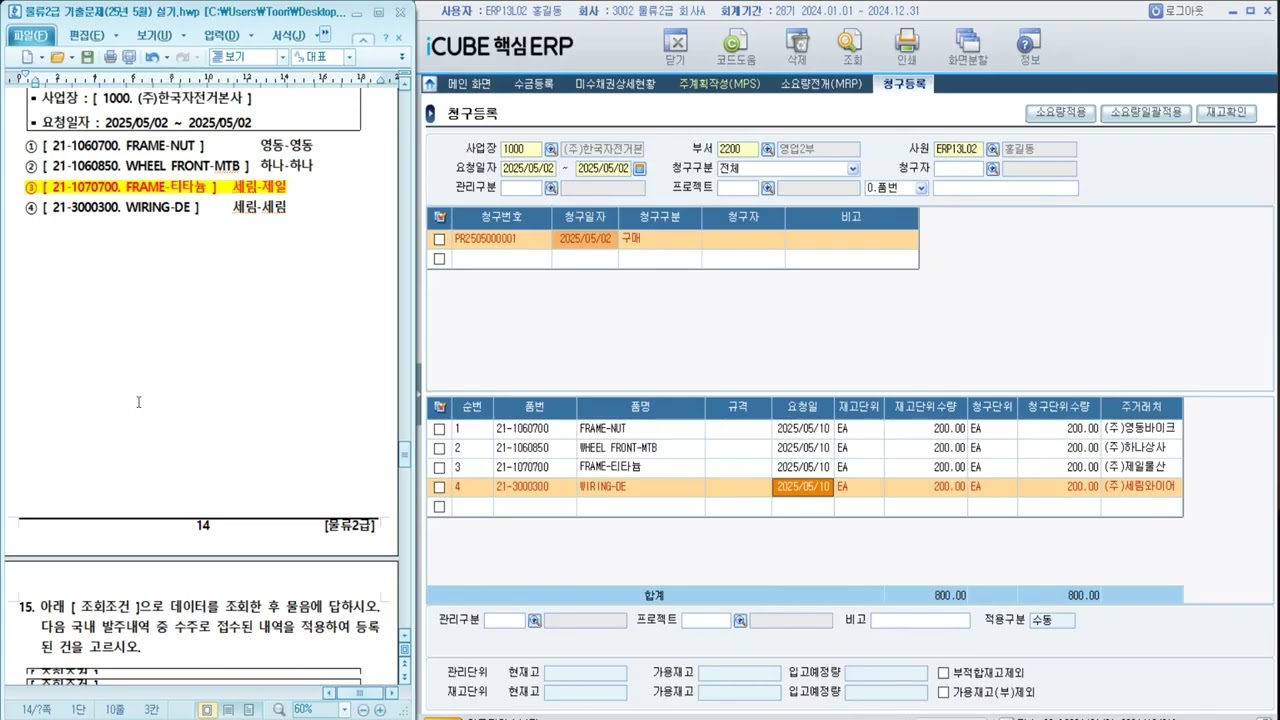
Task: Open lookup icon next to 사업장 field
Action: point(551,149)
